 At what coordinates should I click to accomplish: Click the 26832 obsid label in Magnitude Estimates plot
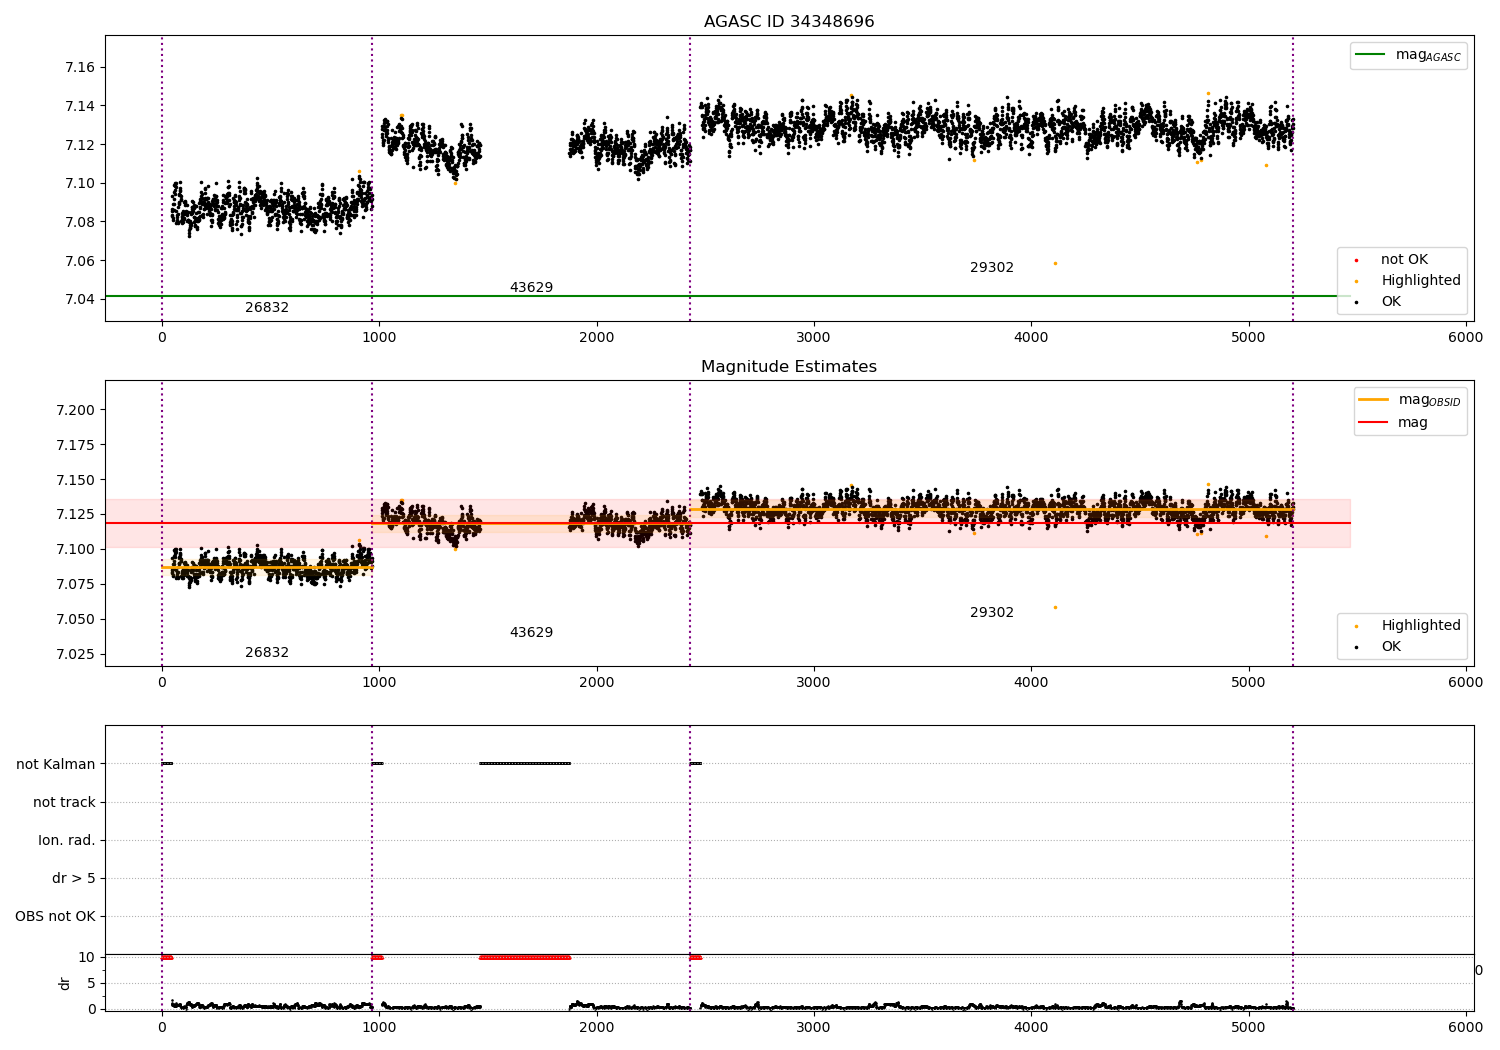[x=267, y=653]
